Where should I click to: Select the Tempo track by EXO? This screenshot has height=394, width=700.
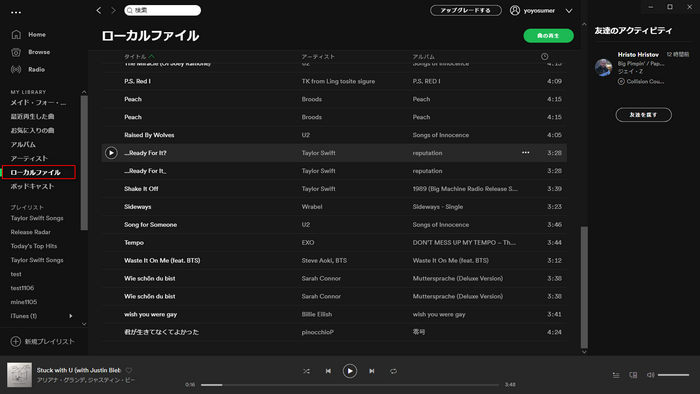coord(334,242)
